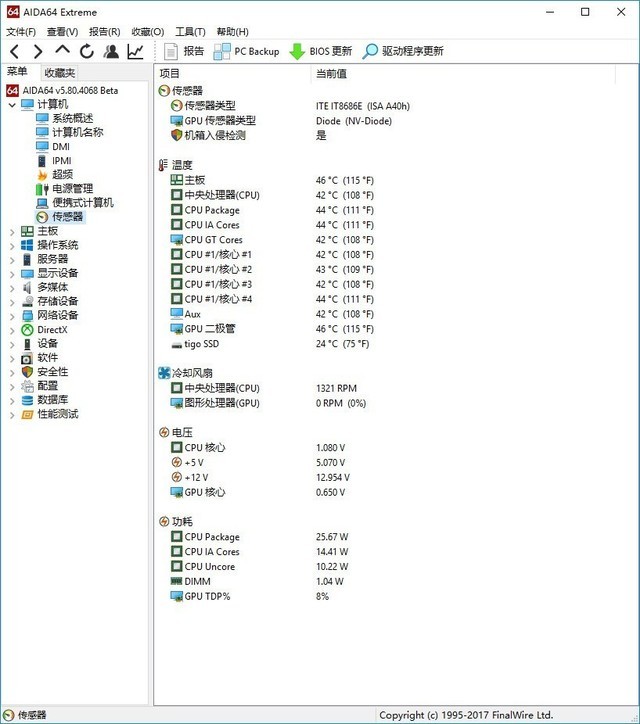Select 电源管理 in the tree
Image resolution: width=640 pixels, height=724 pixels.
[x=65, y=189]
